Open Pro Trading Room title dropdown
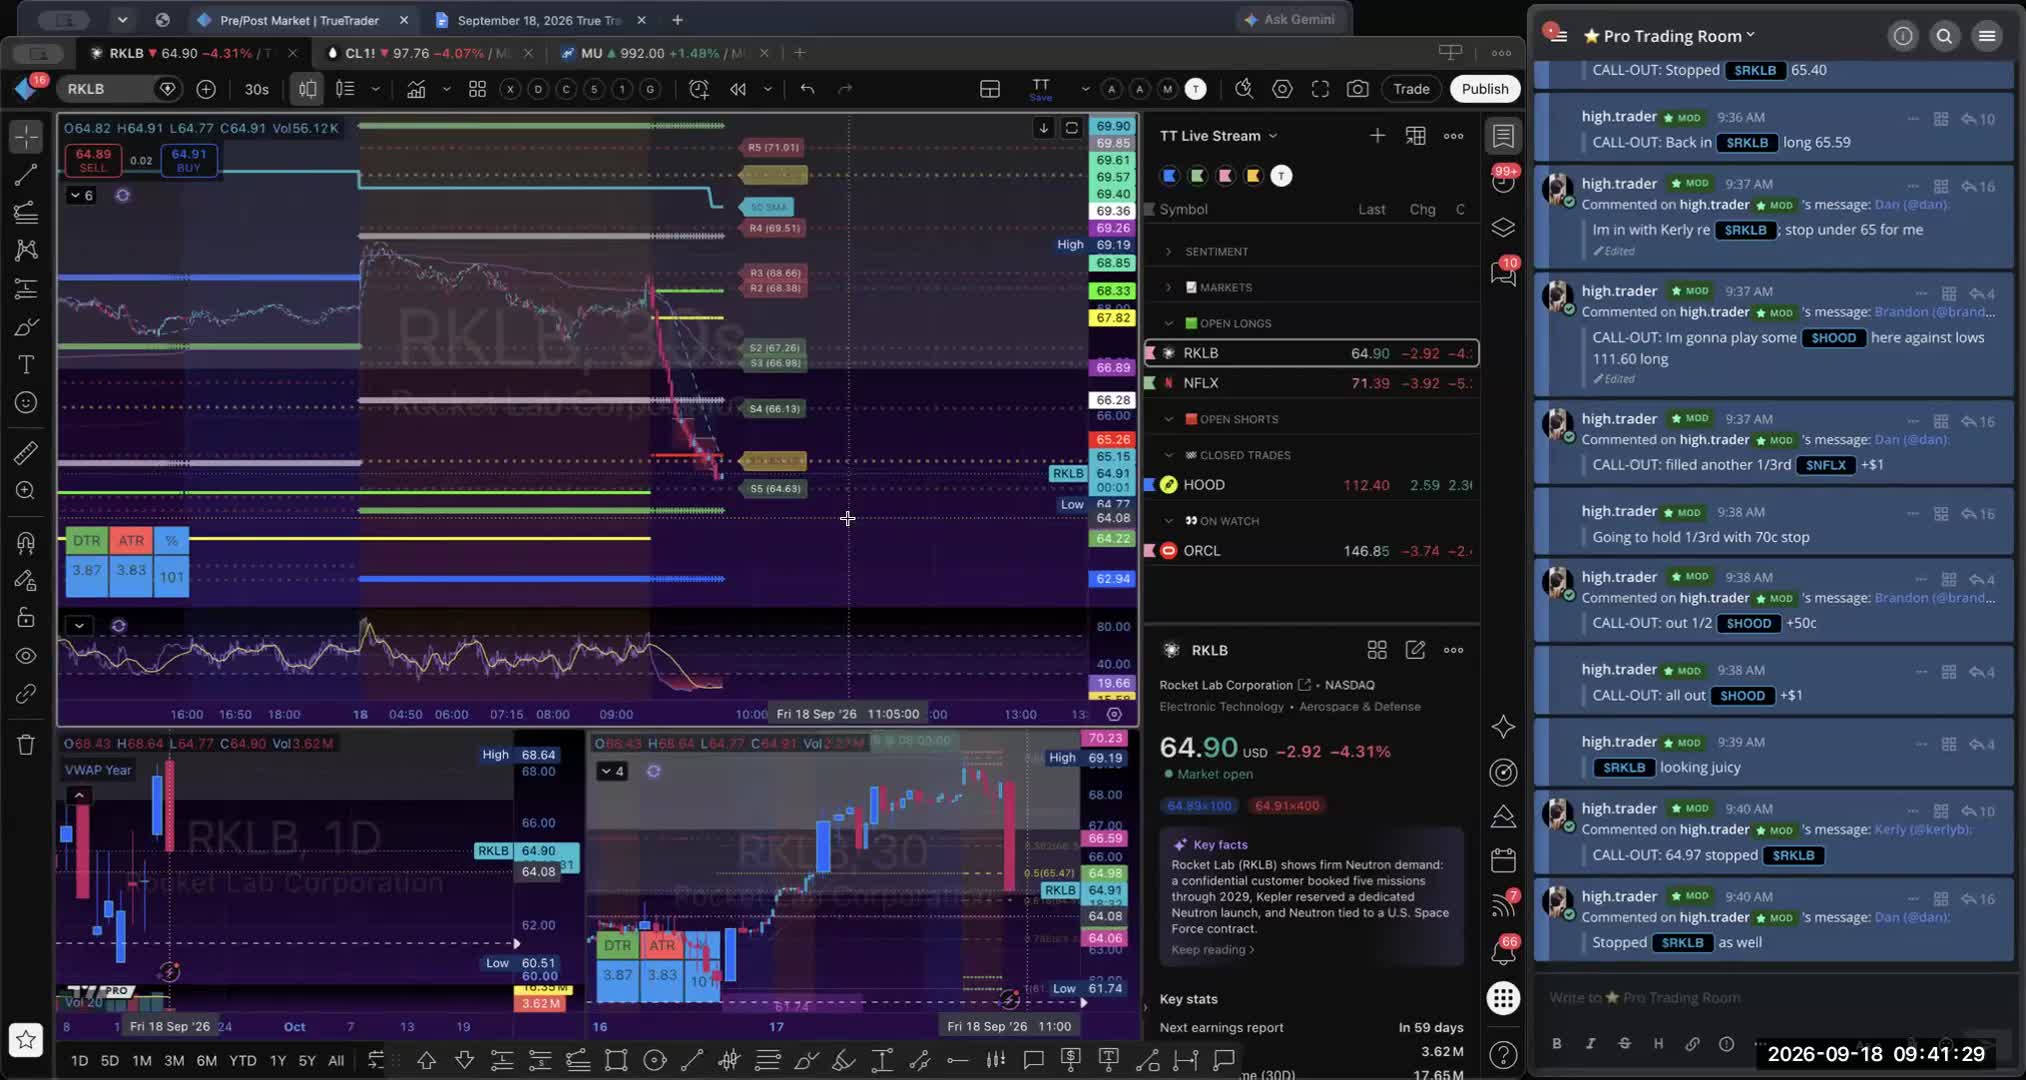 point(1679,36)
